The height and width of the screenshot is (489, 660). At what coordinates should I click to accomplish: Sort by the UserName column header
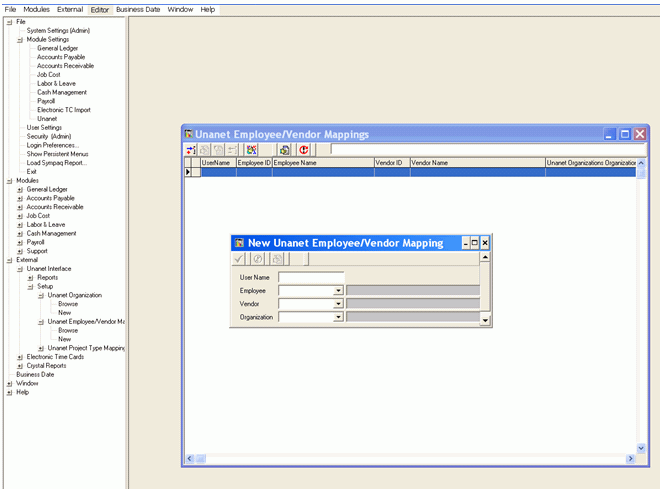coord(218,163)
